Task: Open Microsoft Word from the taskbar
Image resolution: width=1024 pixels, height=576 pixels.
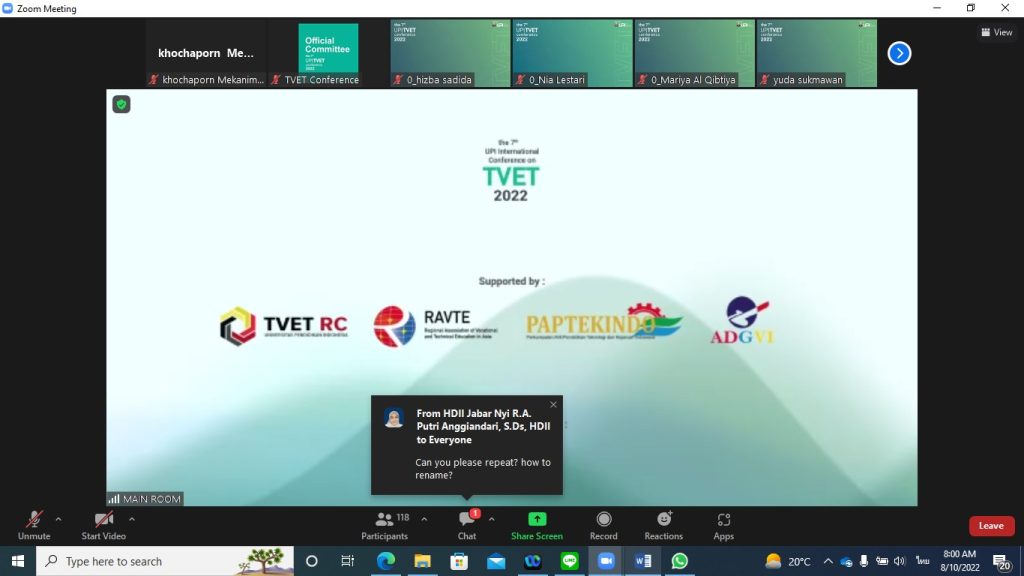Action: (643, 561)
